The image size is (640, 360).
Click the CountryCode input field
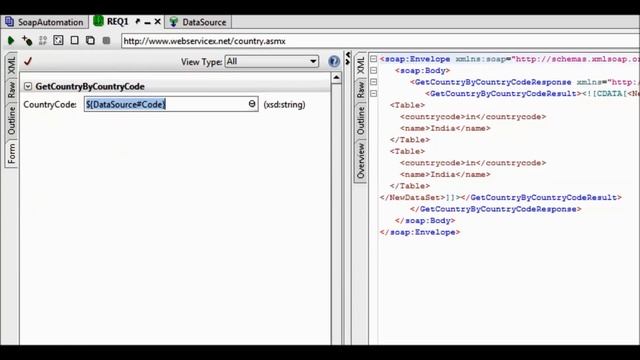[x=171, y=104]
